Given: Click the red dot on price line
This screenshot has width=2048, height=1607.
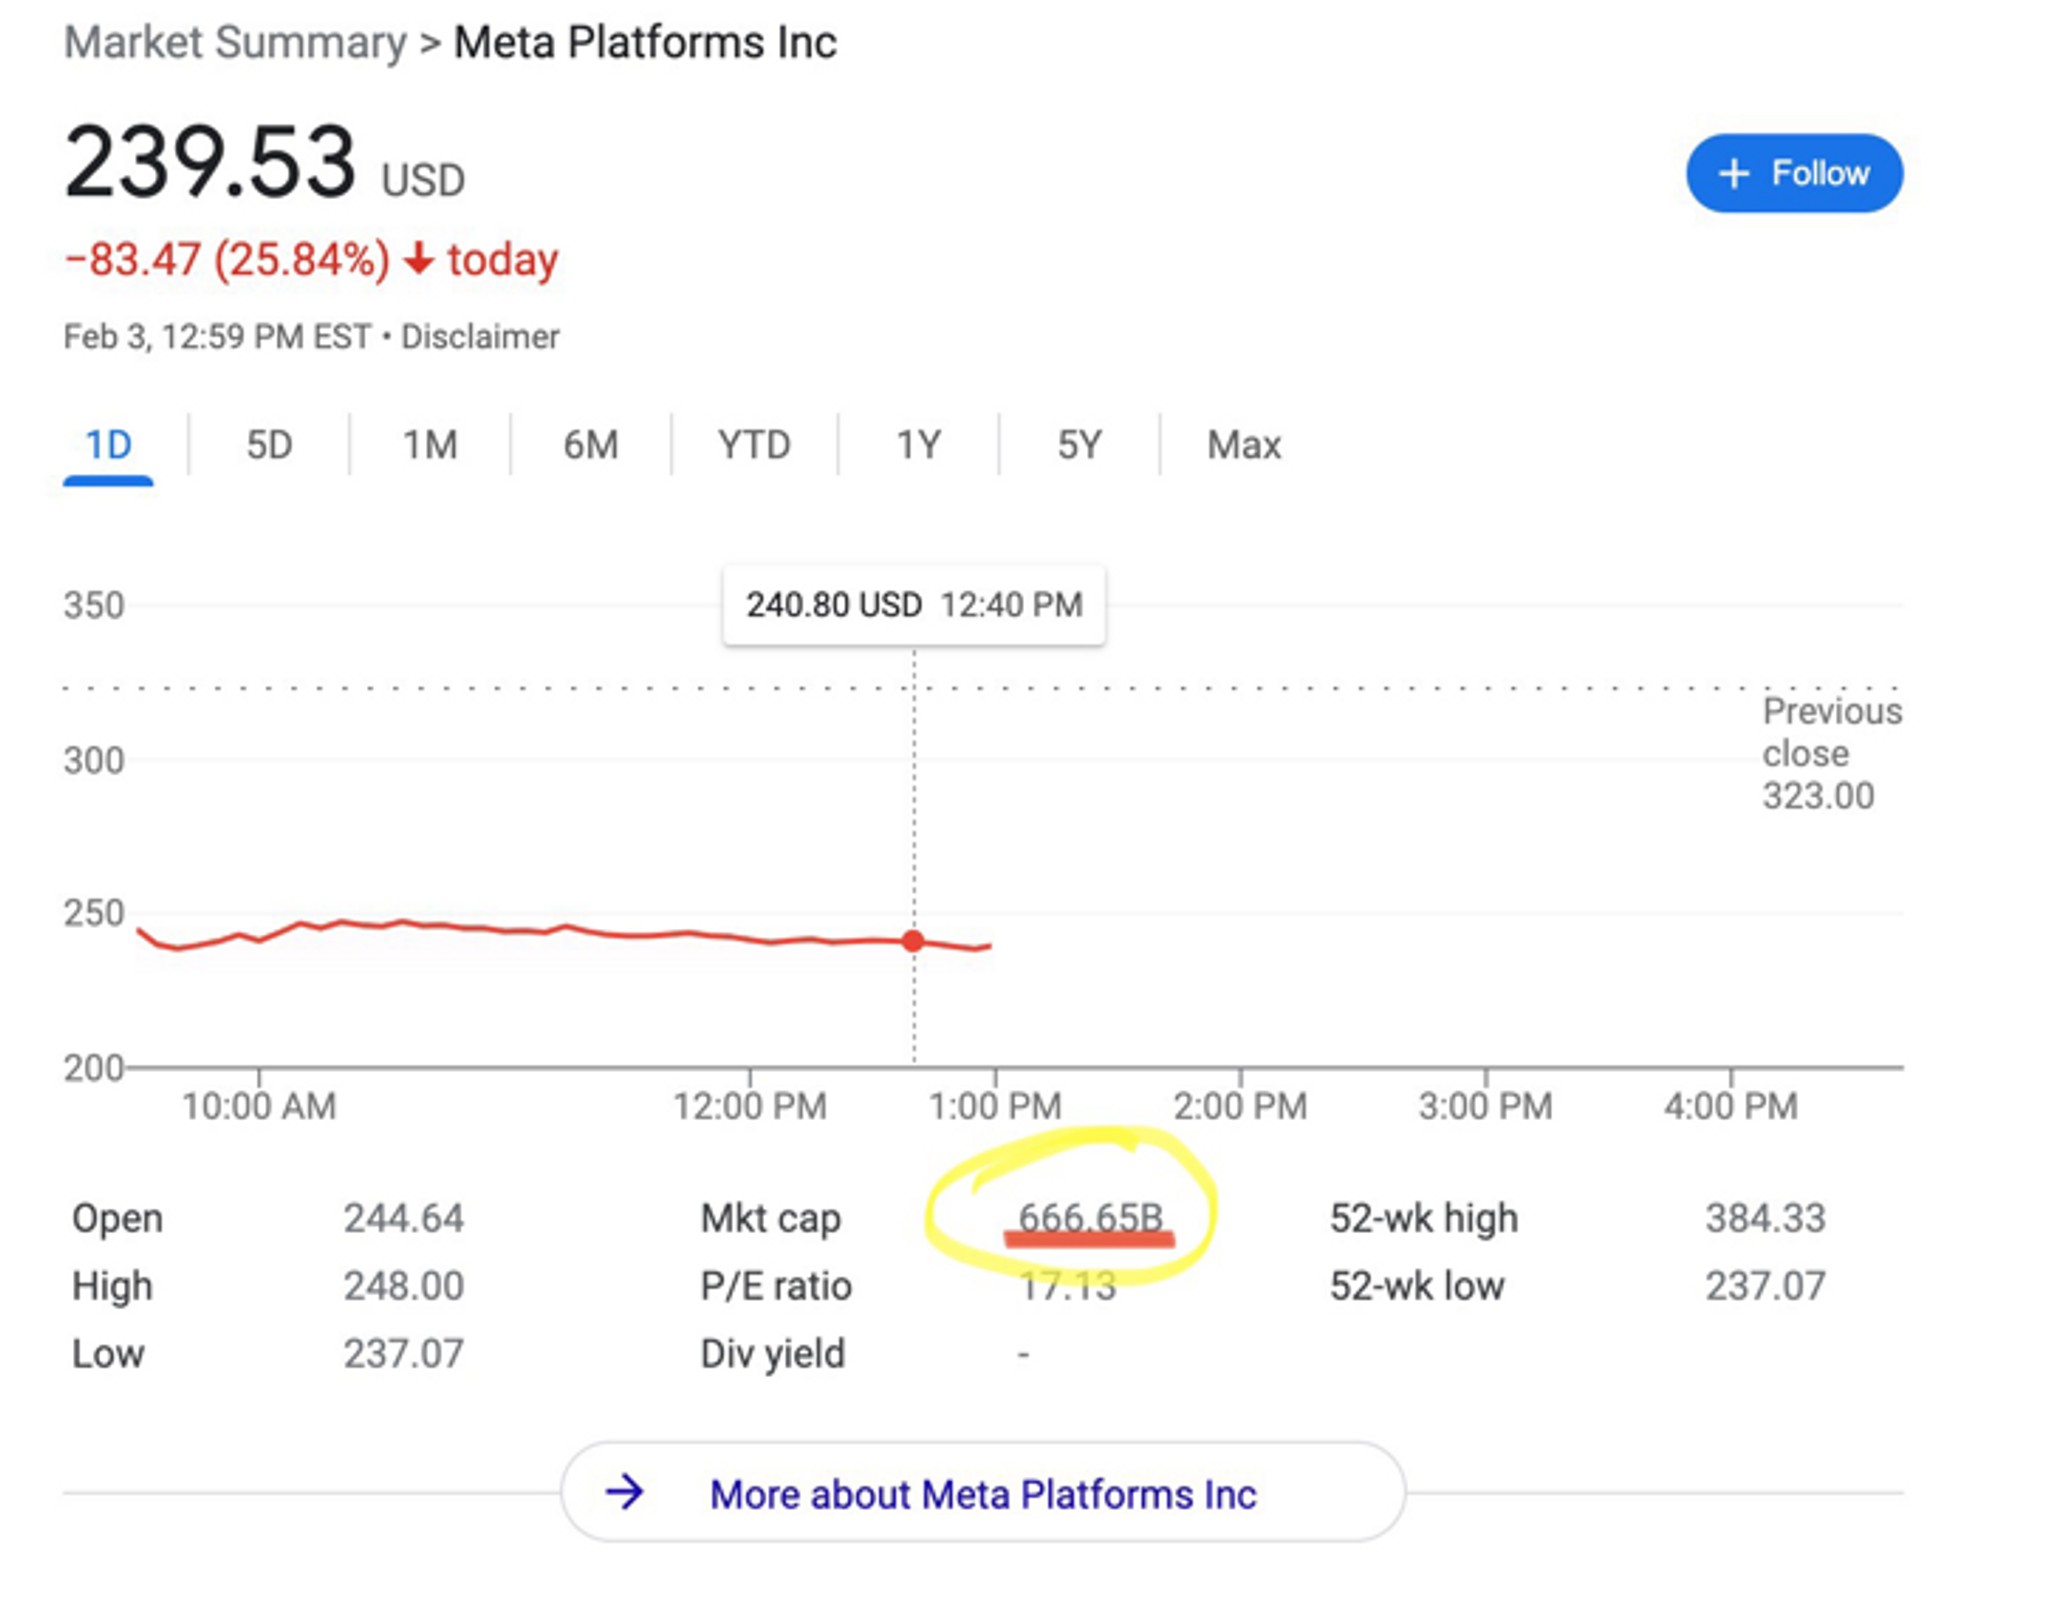Looking at the screenshot, I should pyautogui.click(x=913, y=941).
